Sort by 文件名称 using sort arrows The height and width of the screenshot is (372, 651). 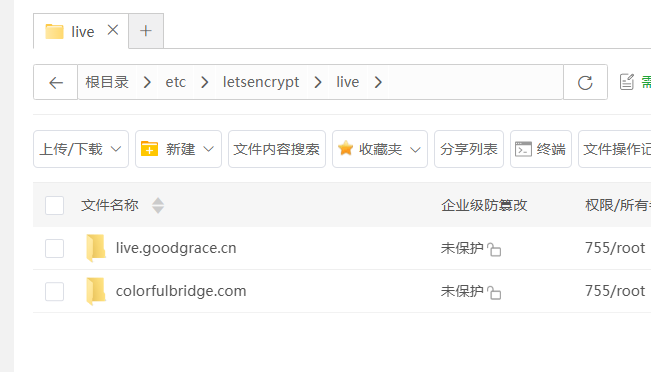[x=158, y=205]
